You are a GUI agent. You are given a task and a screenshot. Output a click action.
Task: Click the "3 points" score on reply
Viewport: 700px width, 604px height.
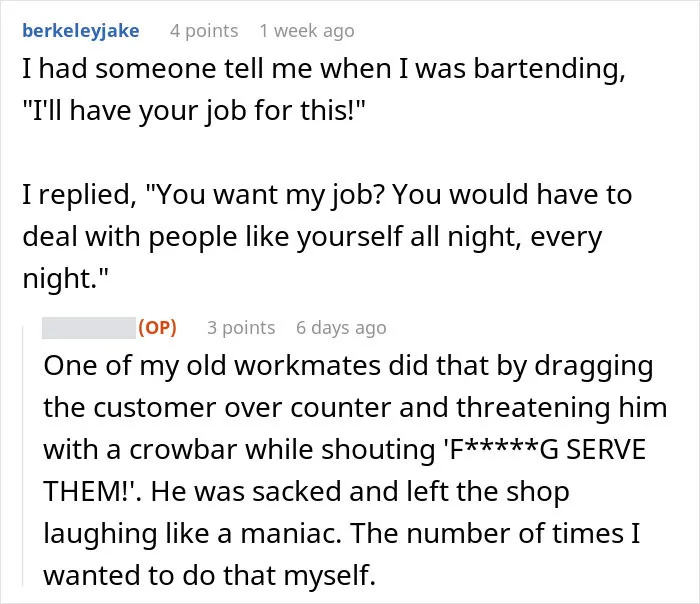tap(241, 328)
